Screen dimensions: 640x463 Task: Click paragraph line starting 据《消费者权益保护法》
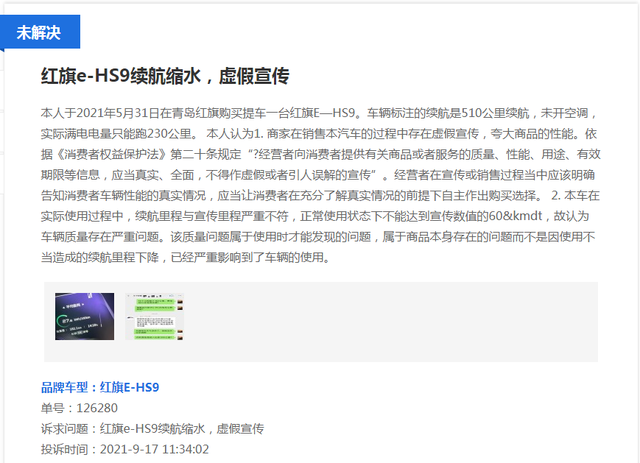(320, 154)
